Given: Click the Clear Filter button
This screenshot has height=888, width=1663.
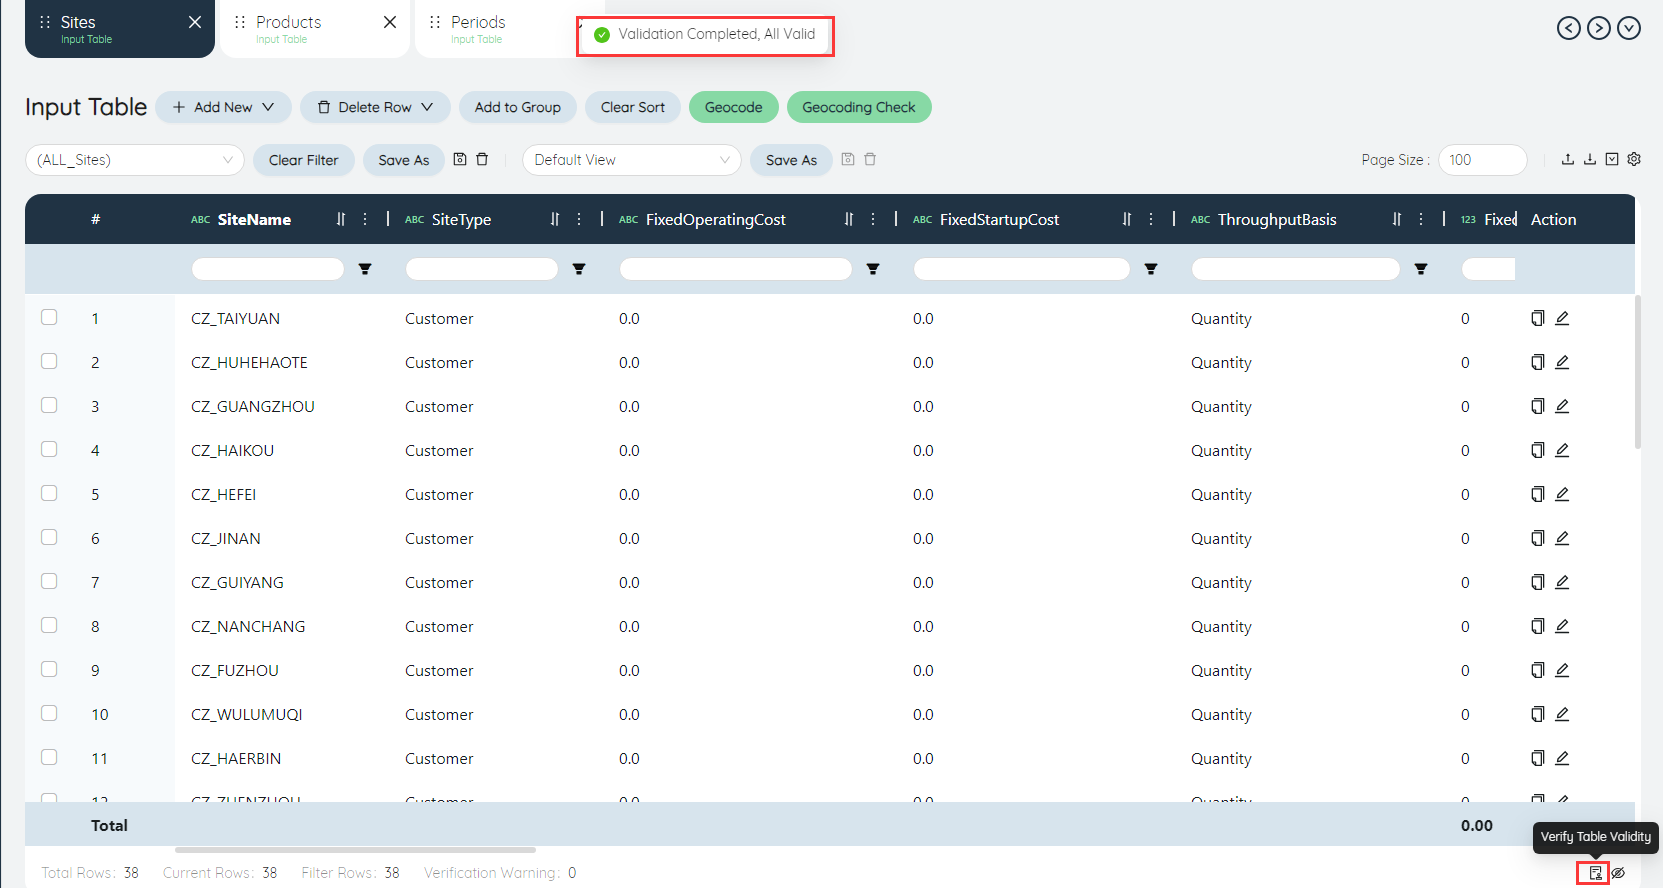Looking at the screenshot, I should pyautogui.click(x=304, y=160).
